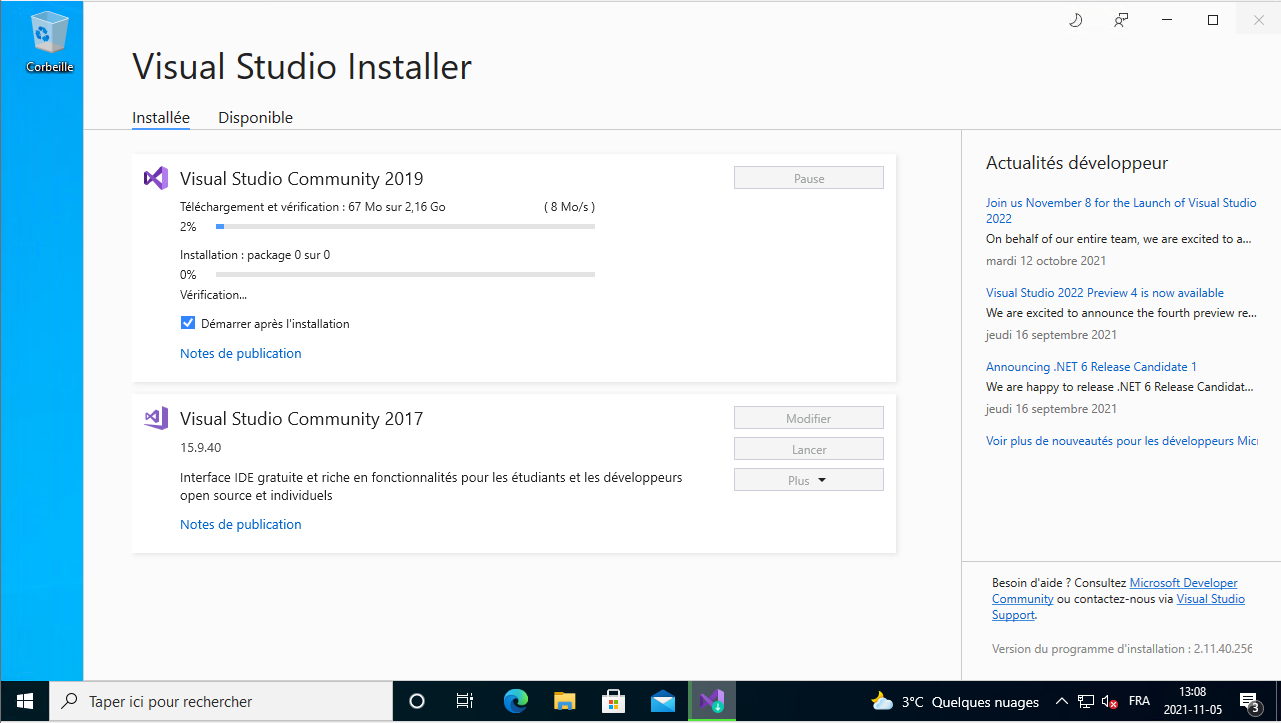Image resolution: width=1281 pixels, height=723 pixels.
Task: Click the Visual Studio Community 2019 logo
Action: 155,178
